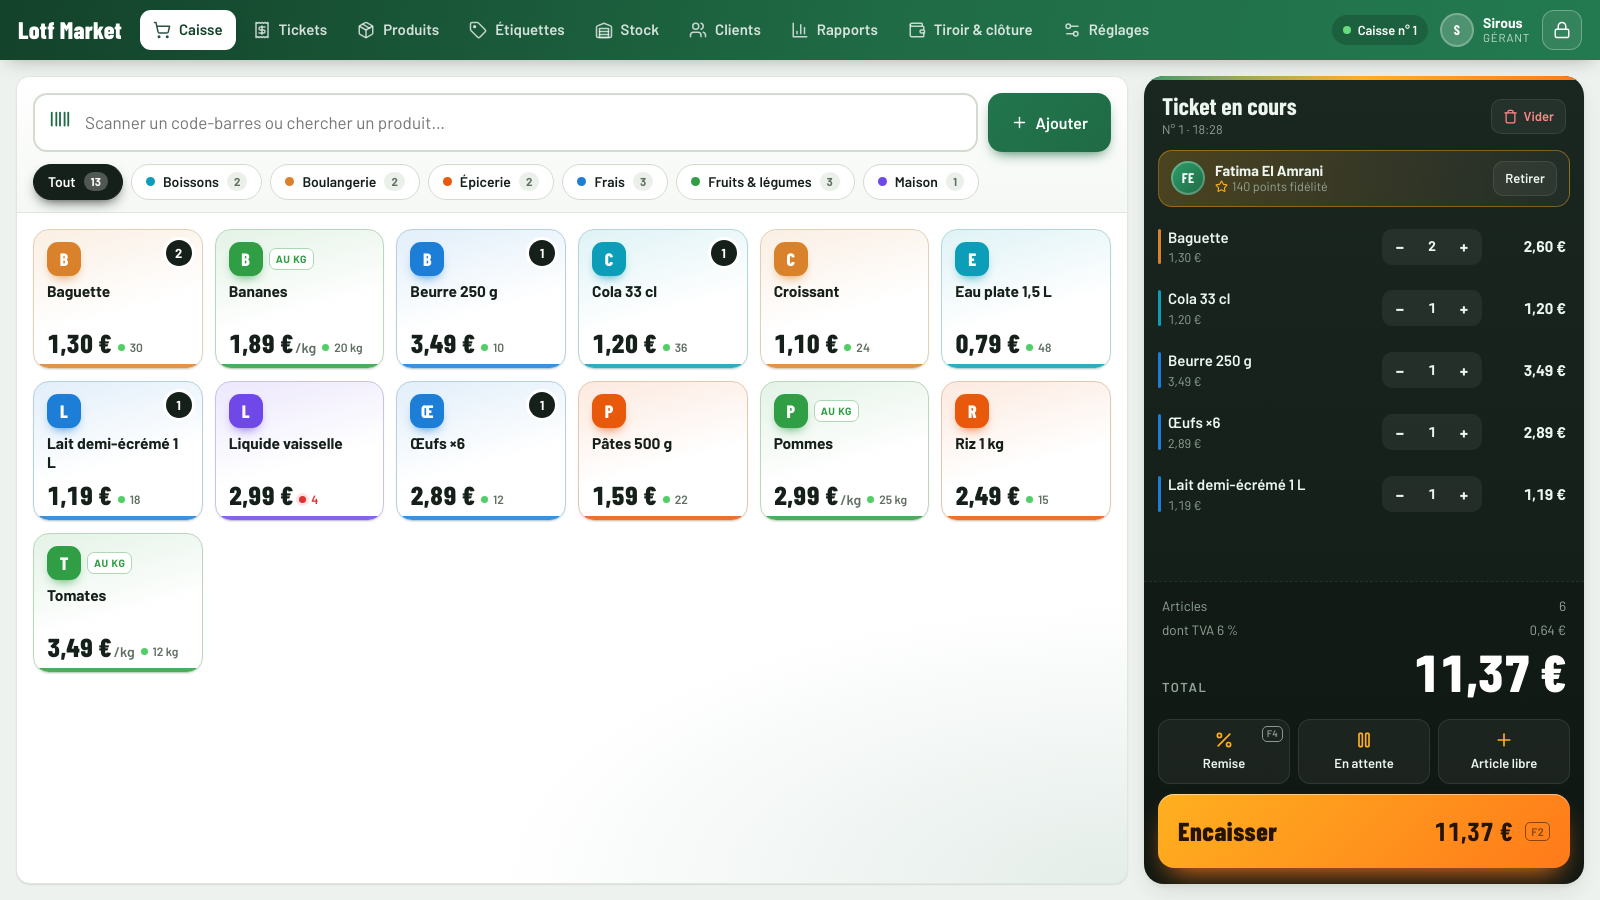The height and width of the screenshot is (900, 1600).
Task: Filter products by Boulangerie
Action: click(x=344, y=182)
